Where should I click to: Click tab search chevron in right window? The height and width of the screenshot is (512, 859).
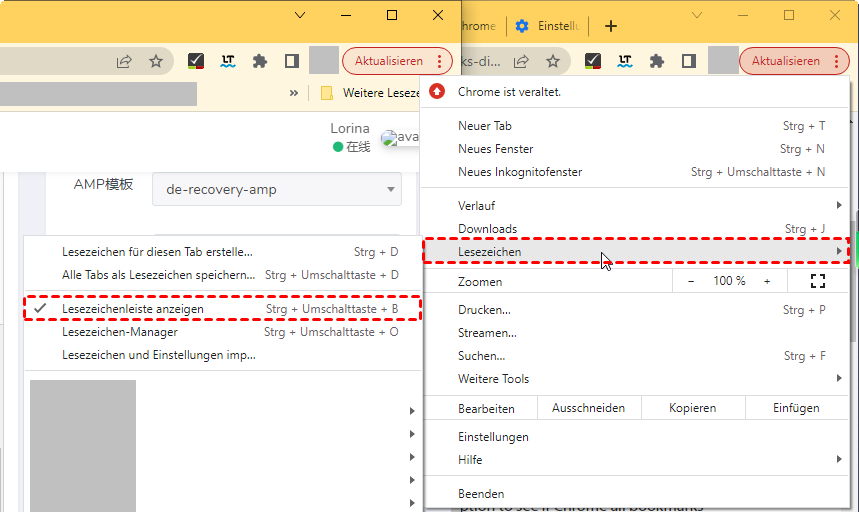pyautogui.click(x=697, y=15)
